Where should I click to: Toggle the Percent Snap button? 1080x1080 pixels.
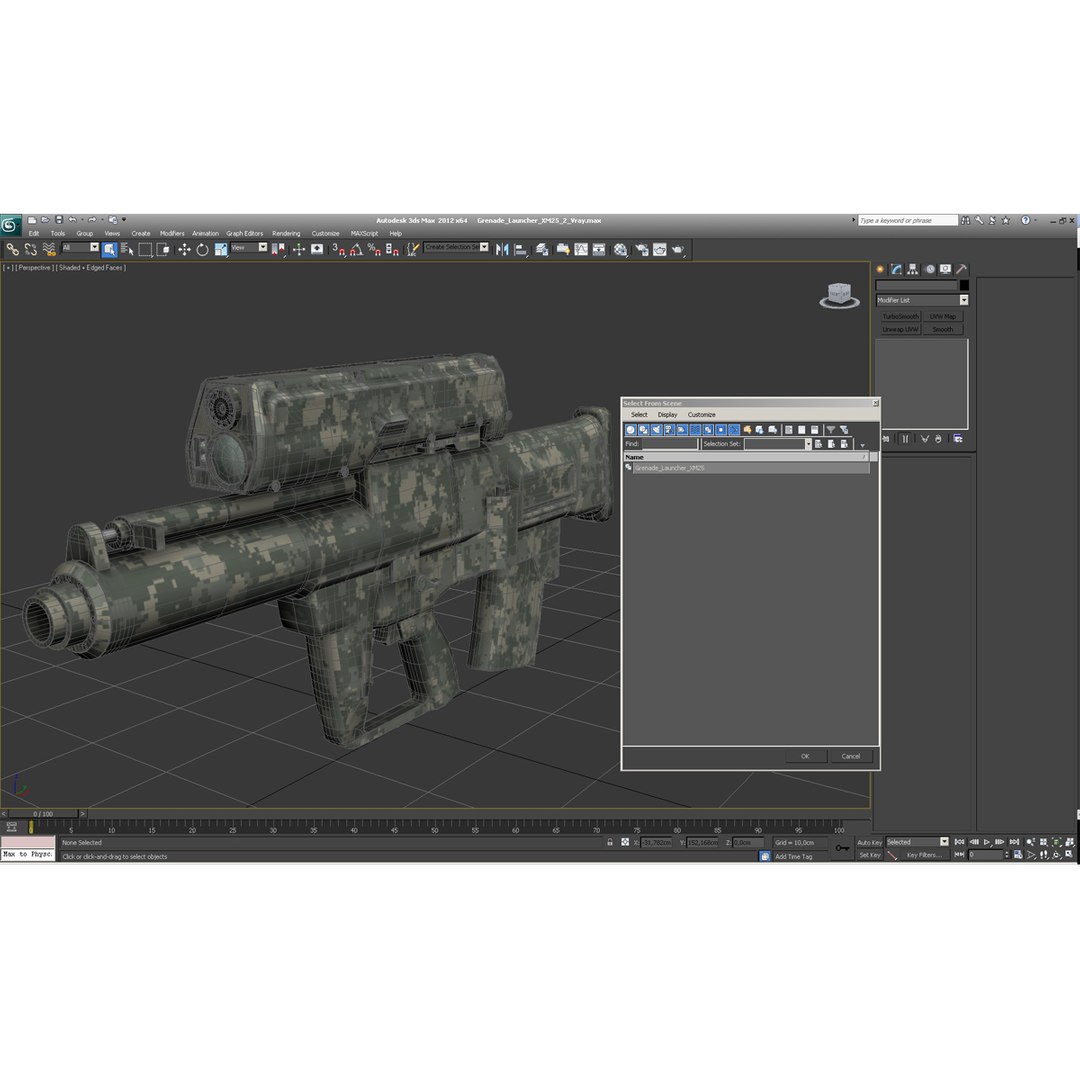(374, 249)
